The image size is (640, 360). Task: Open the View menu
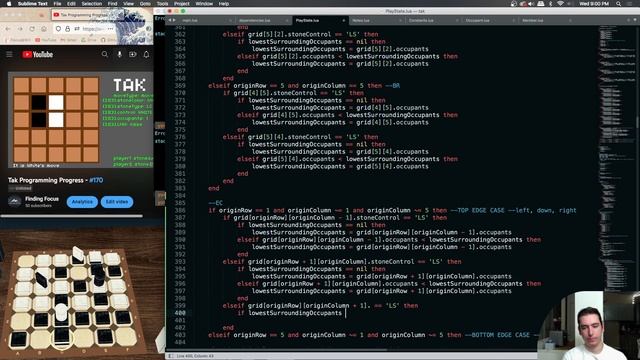point(128,4)
